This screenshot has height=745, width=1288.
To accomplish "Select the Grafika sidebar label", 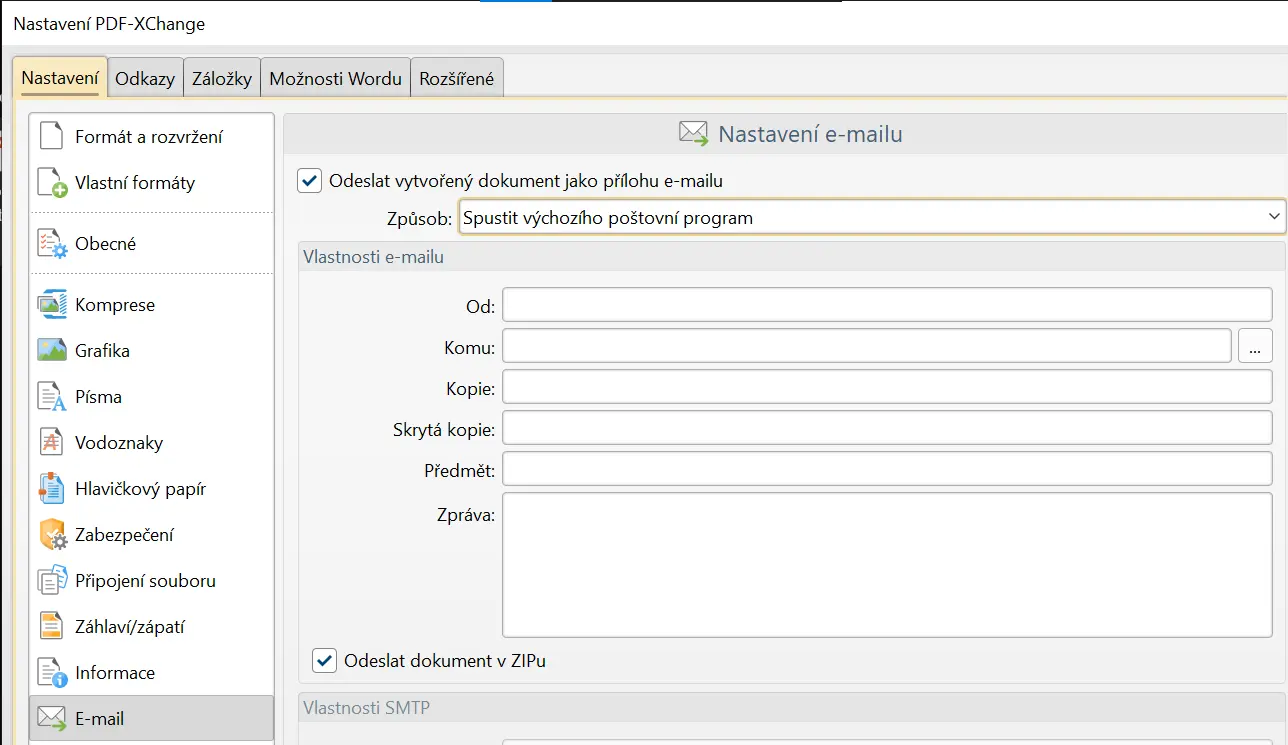I will point(102,351).
